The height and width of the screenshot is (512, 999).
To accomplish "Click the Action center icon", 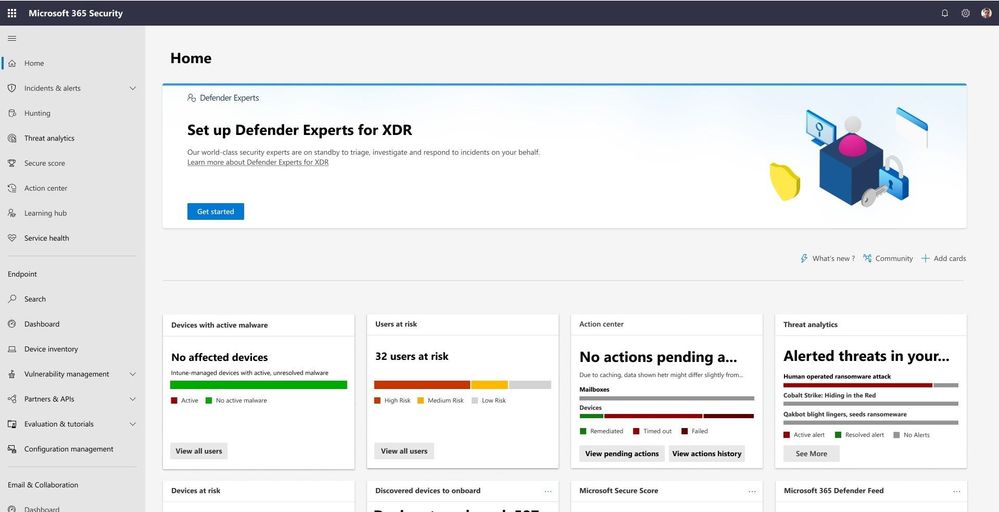I will pyautogui.click(x=12, y=188).
